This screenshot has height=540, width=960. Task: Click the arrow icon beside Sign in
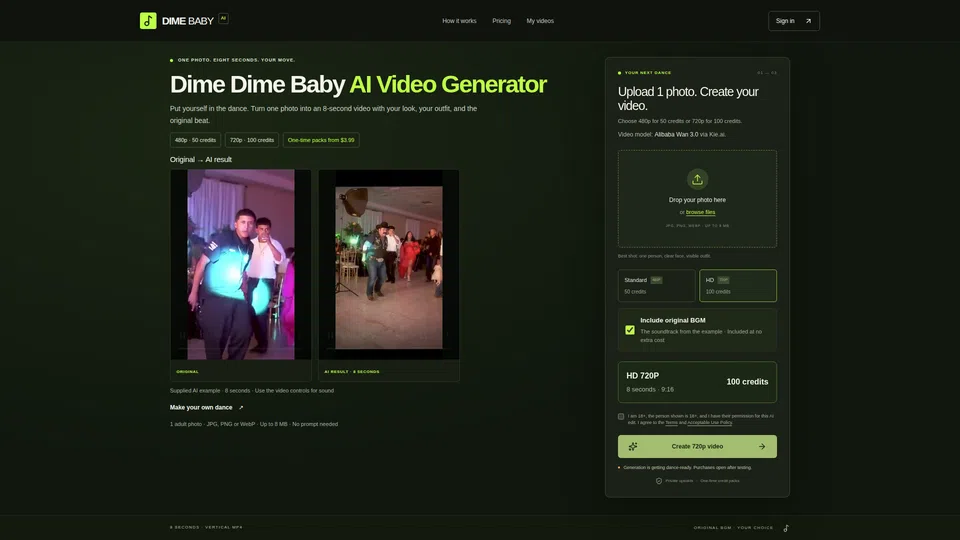[808, 21]
